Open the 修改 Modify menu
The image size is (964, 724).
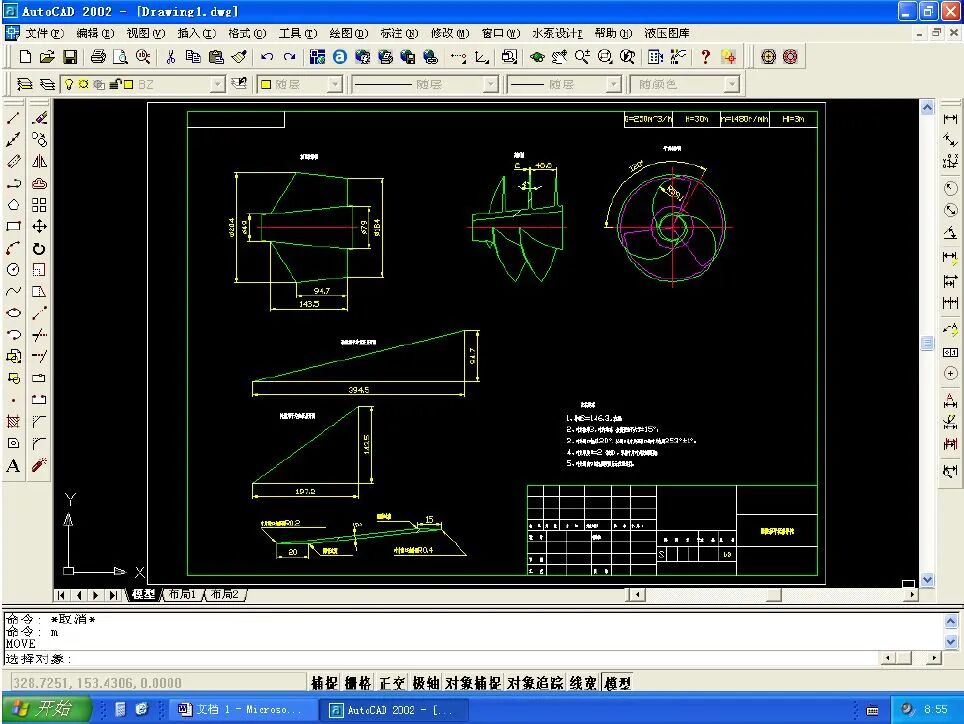[450, 33]
